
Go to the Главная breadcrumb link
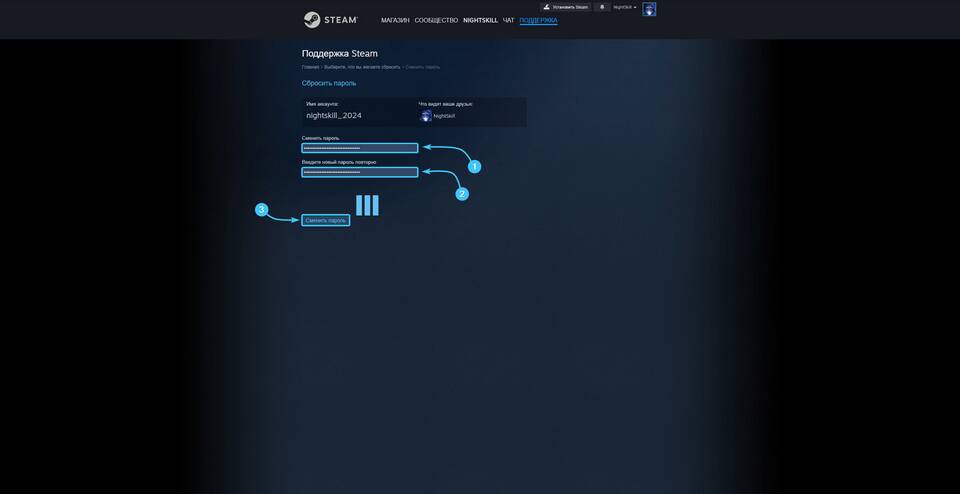click(x=310, y=67)
